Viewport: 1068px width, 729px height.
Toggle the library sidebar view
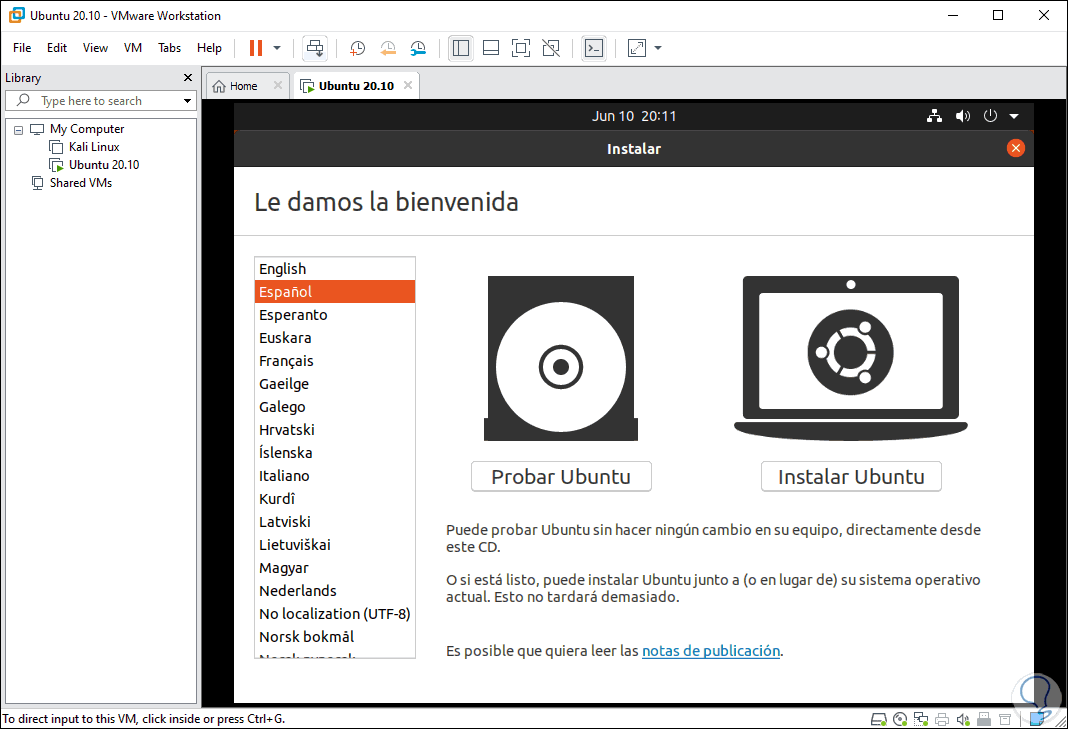(x=461, y=48)
